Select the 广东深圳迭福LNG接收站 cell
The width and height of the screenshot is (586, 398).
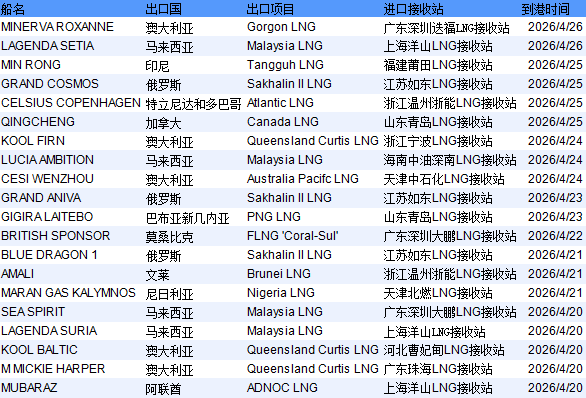tap(447, 28)
